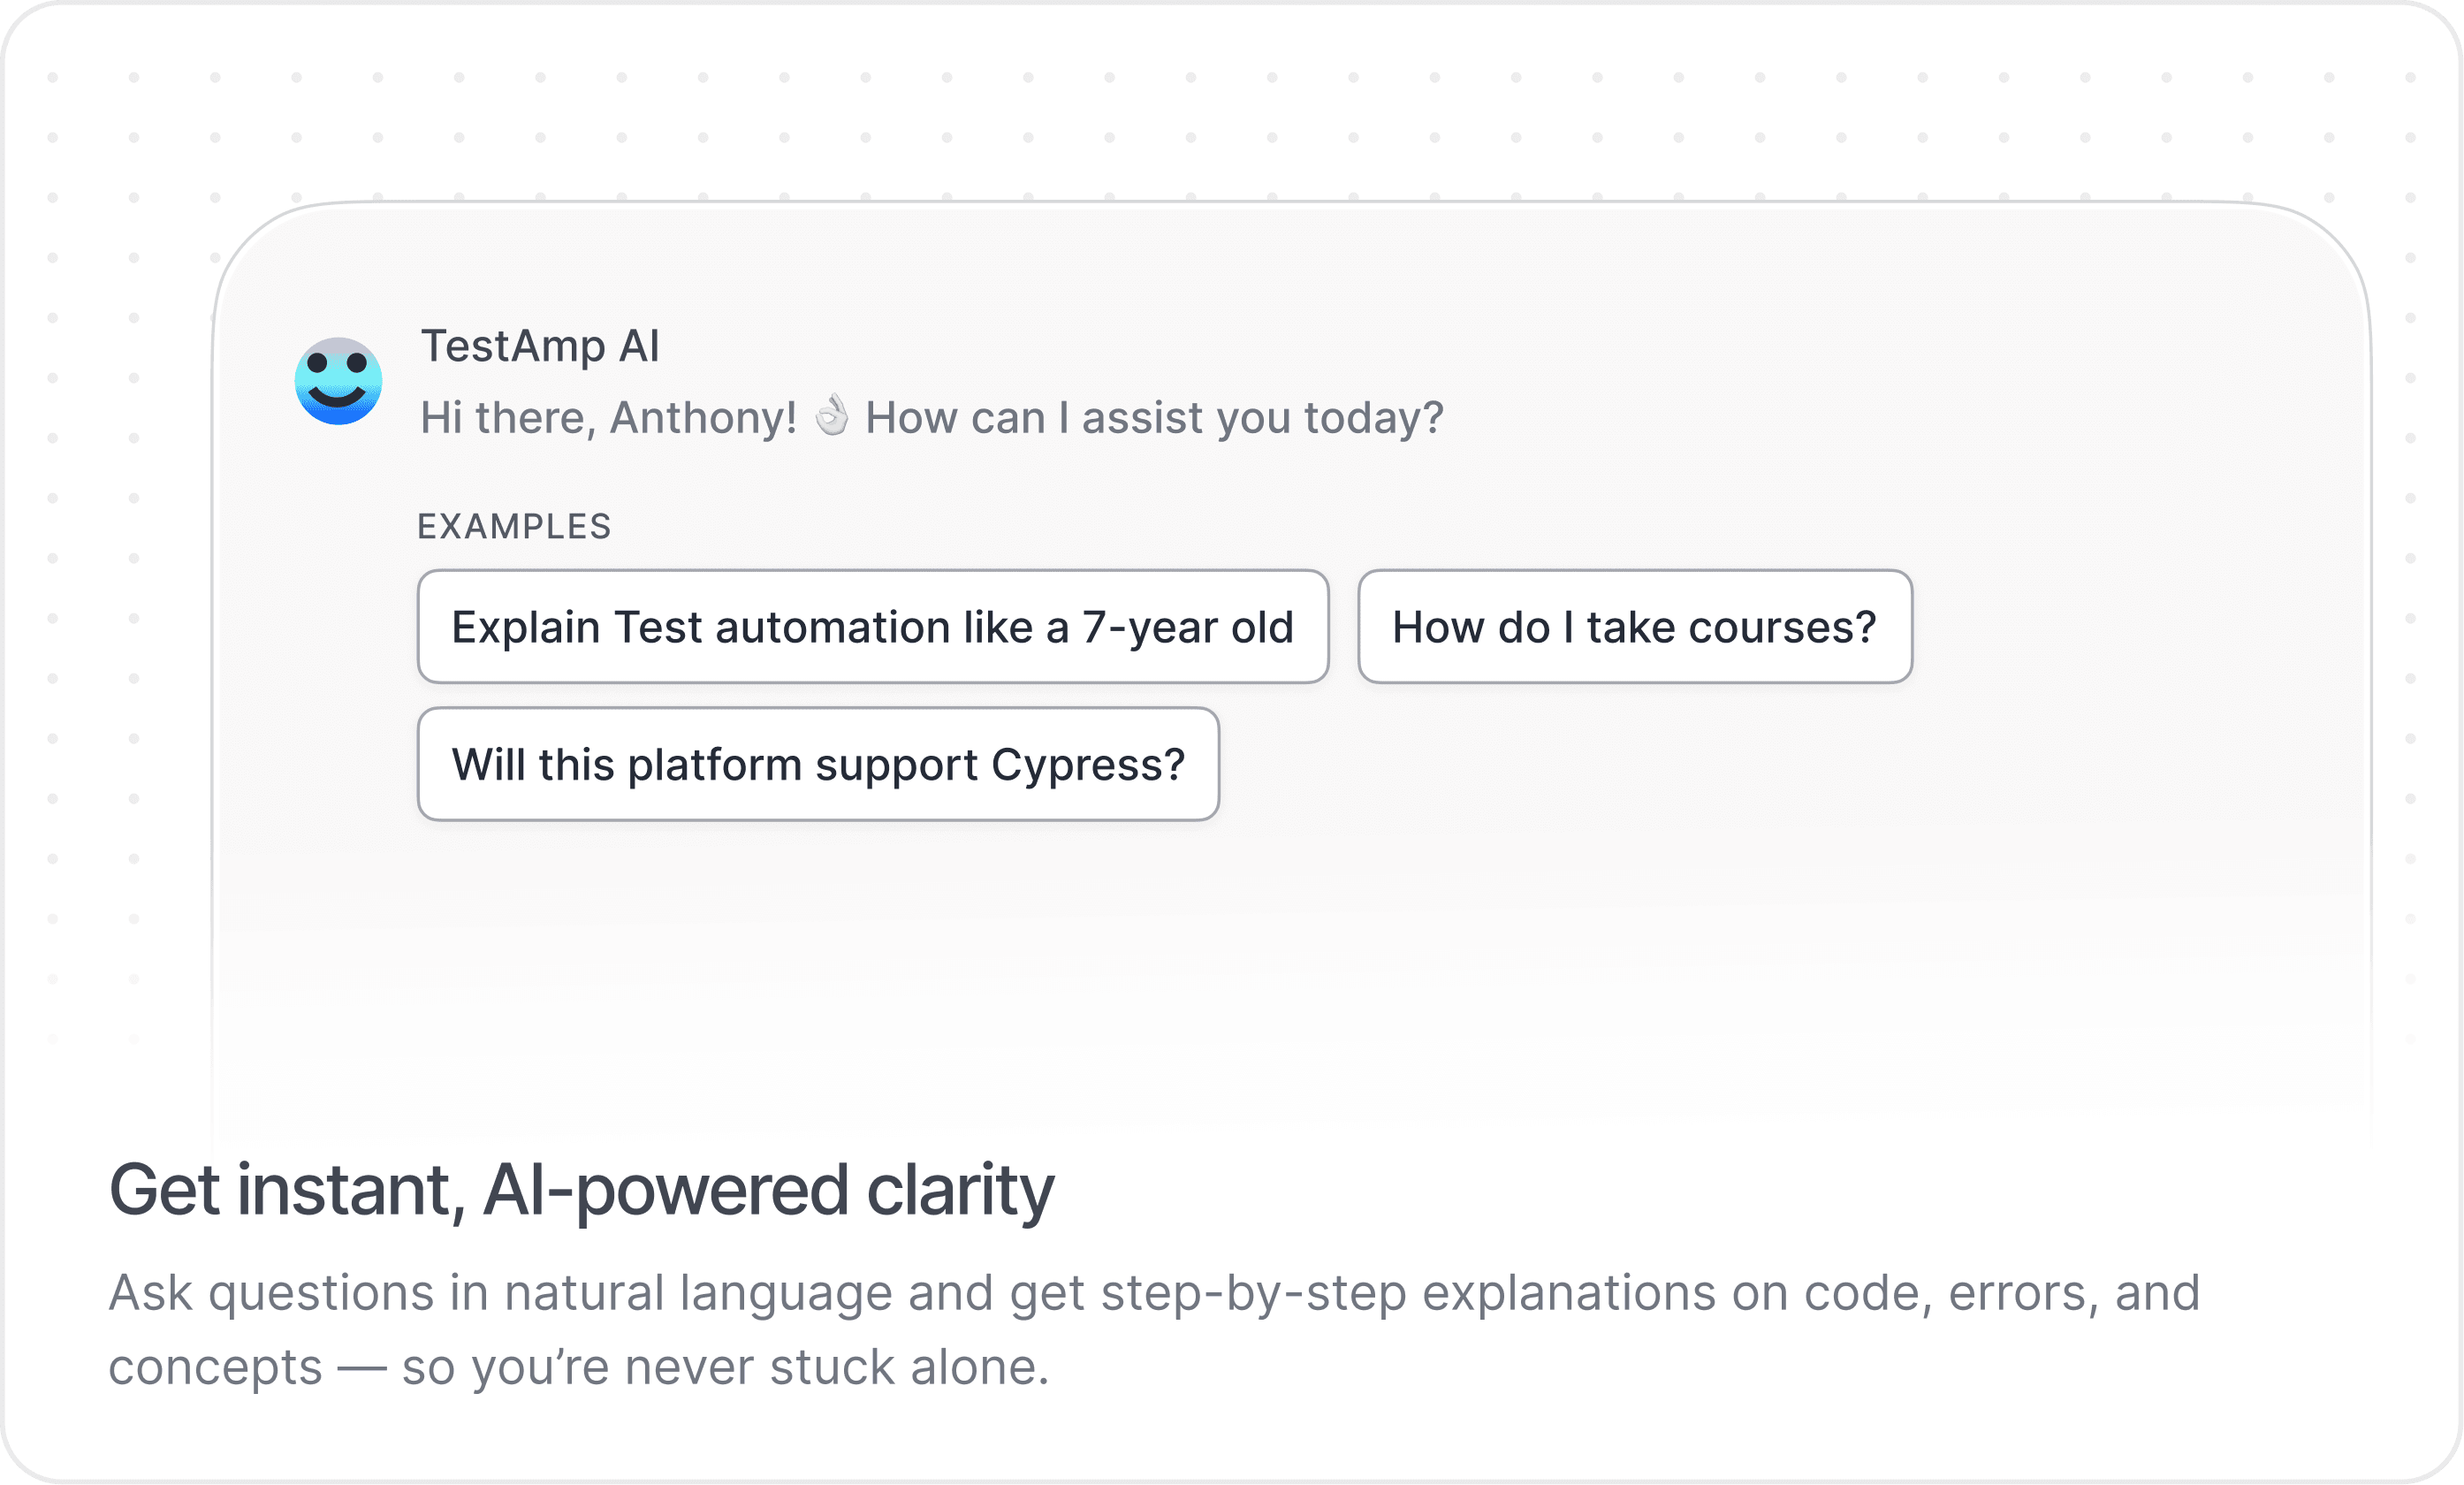Click the "so you're never stuck alone" line
Screen dimensions: 2464x1485
click(x=725, y=1367)
